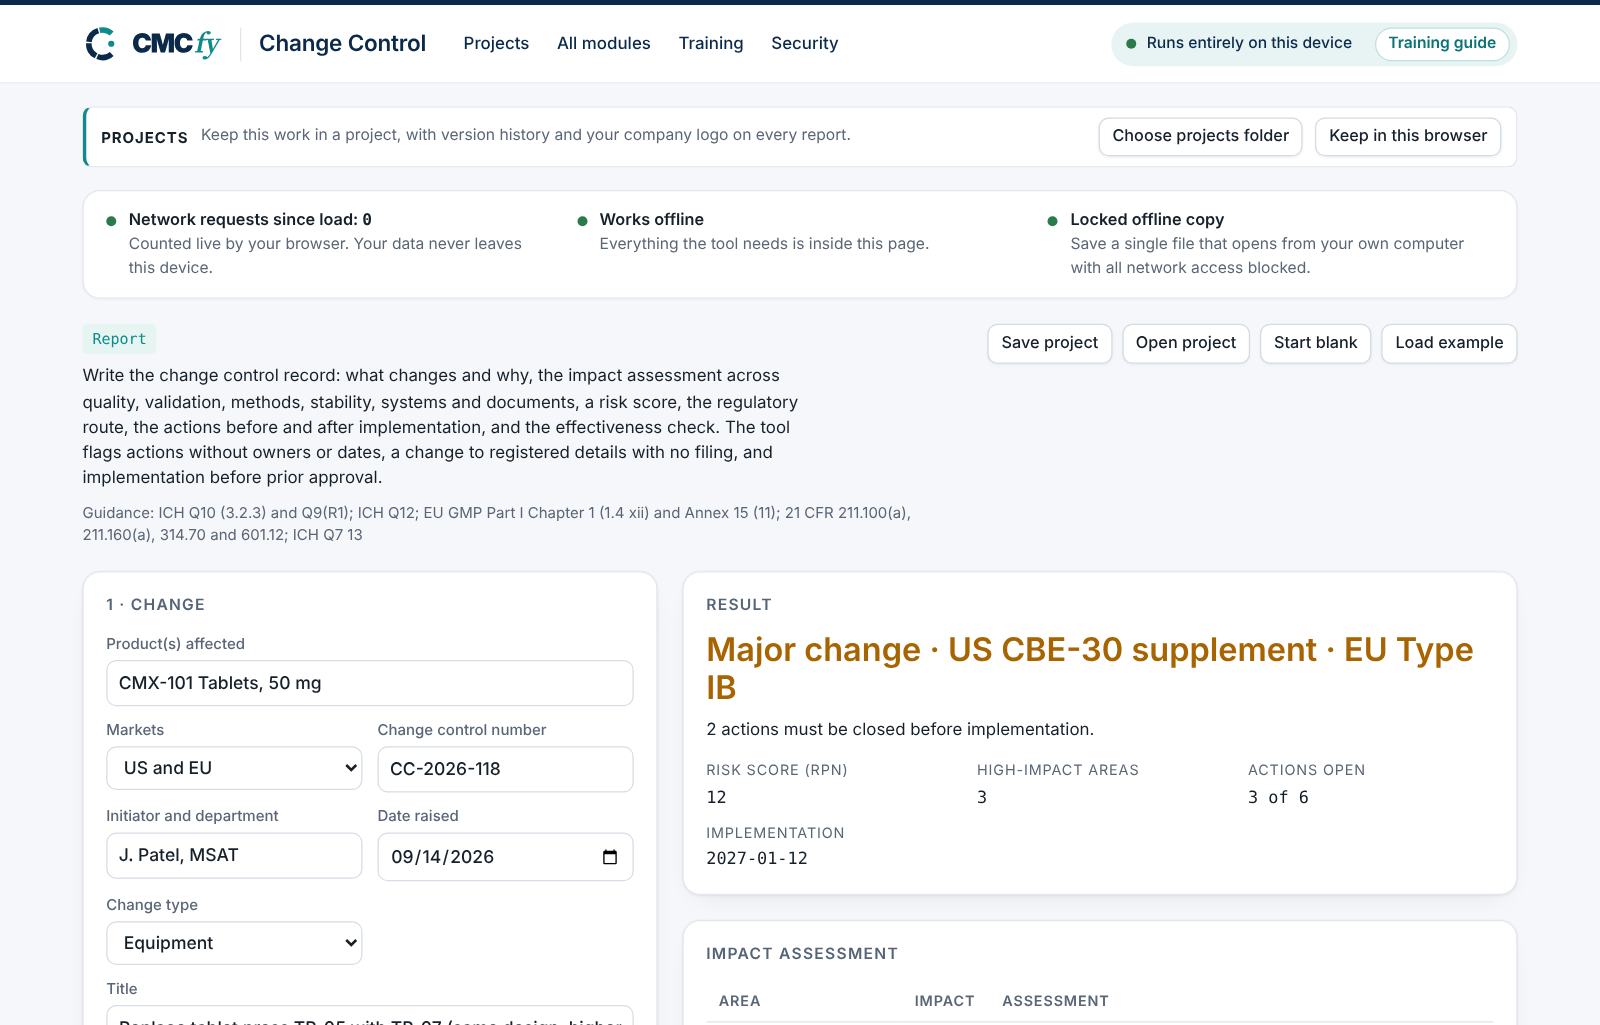Click the CMCfy logo icon
Viewport: 1600px width, 1025px height.
(x=100, y=44)
